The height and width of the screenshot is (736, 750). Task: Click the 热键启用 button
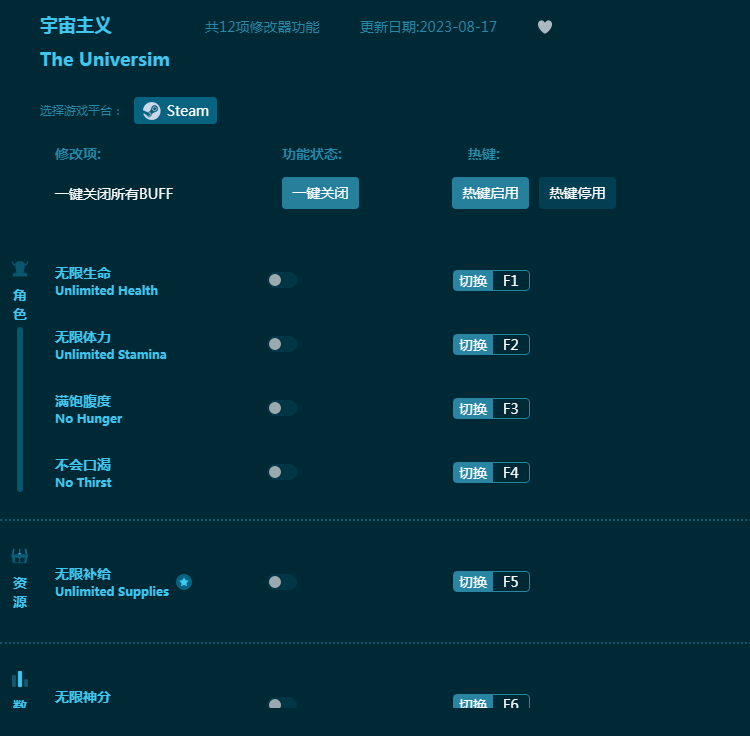[x=490, y=193]
